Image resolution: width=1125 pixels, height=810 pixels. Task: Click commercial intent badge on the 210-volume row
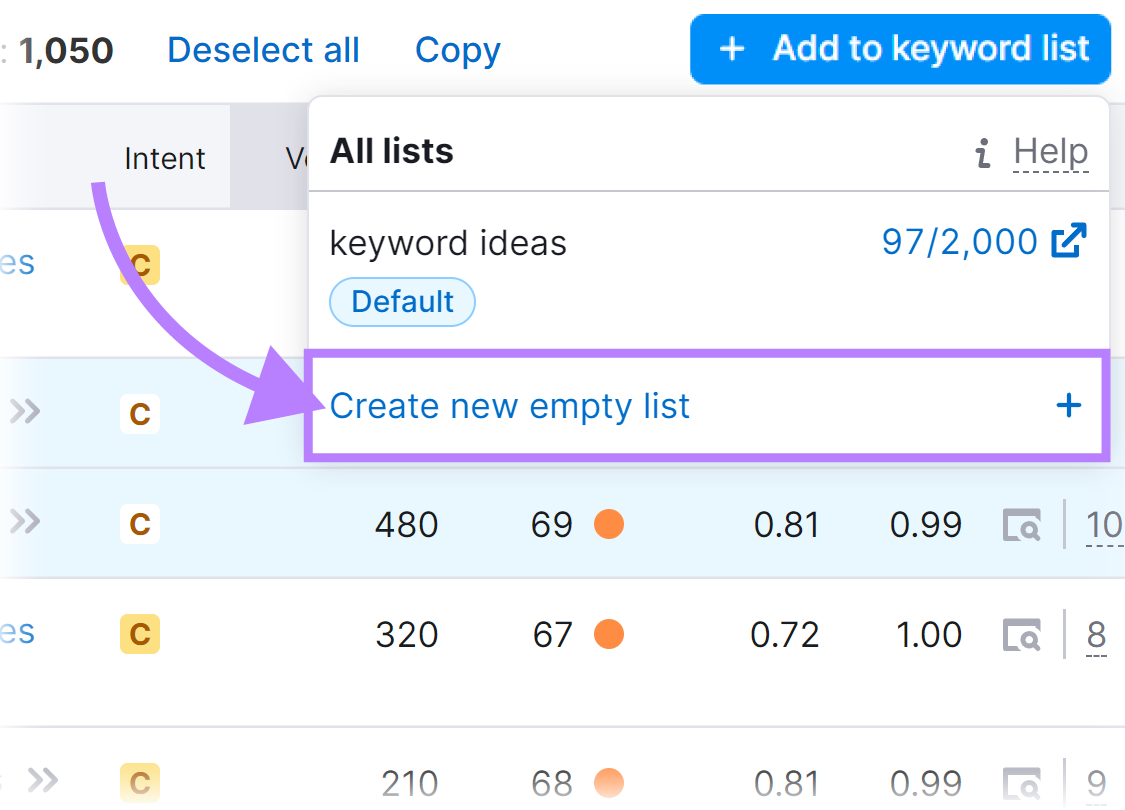pyautogui.click(x=139, y=783)
